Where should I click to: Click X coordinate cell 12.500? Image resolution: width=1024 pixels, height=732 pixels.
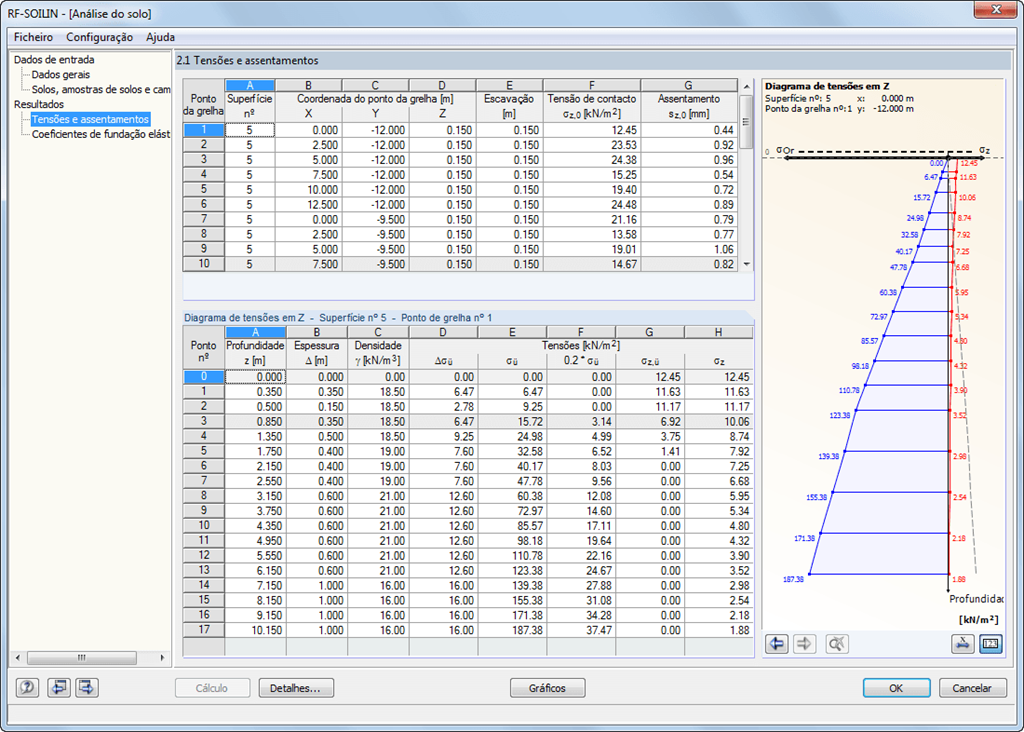(308, 204)
